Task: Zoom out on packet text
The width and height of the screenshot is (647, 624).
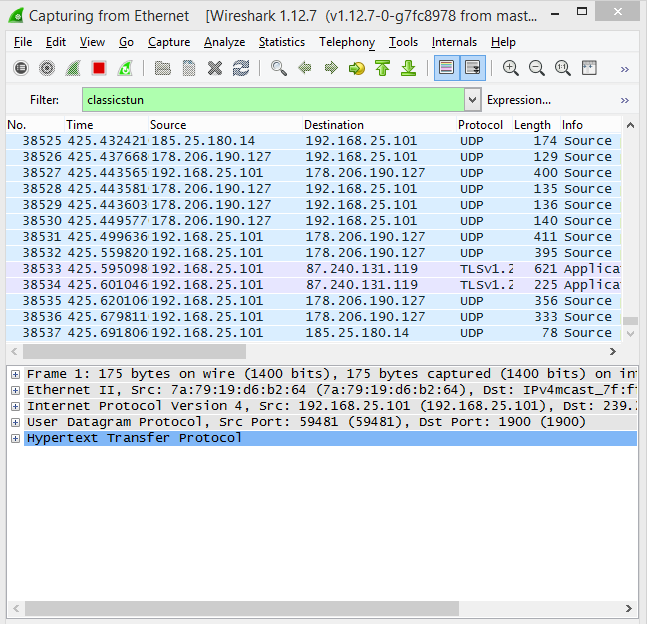Action: 536,68
